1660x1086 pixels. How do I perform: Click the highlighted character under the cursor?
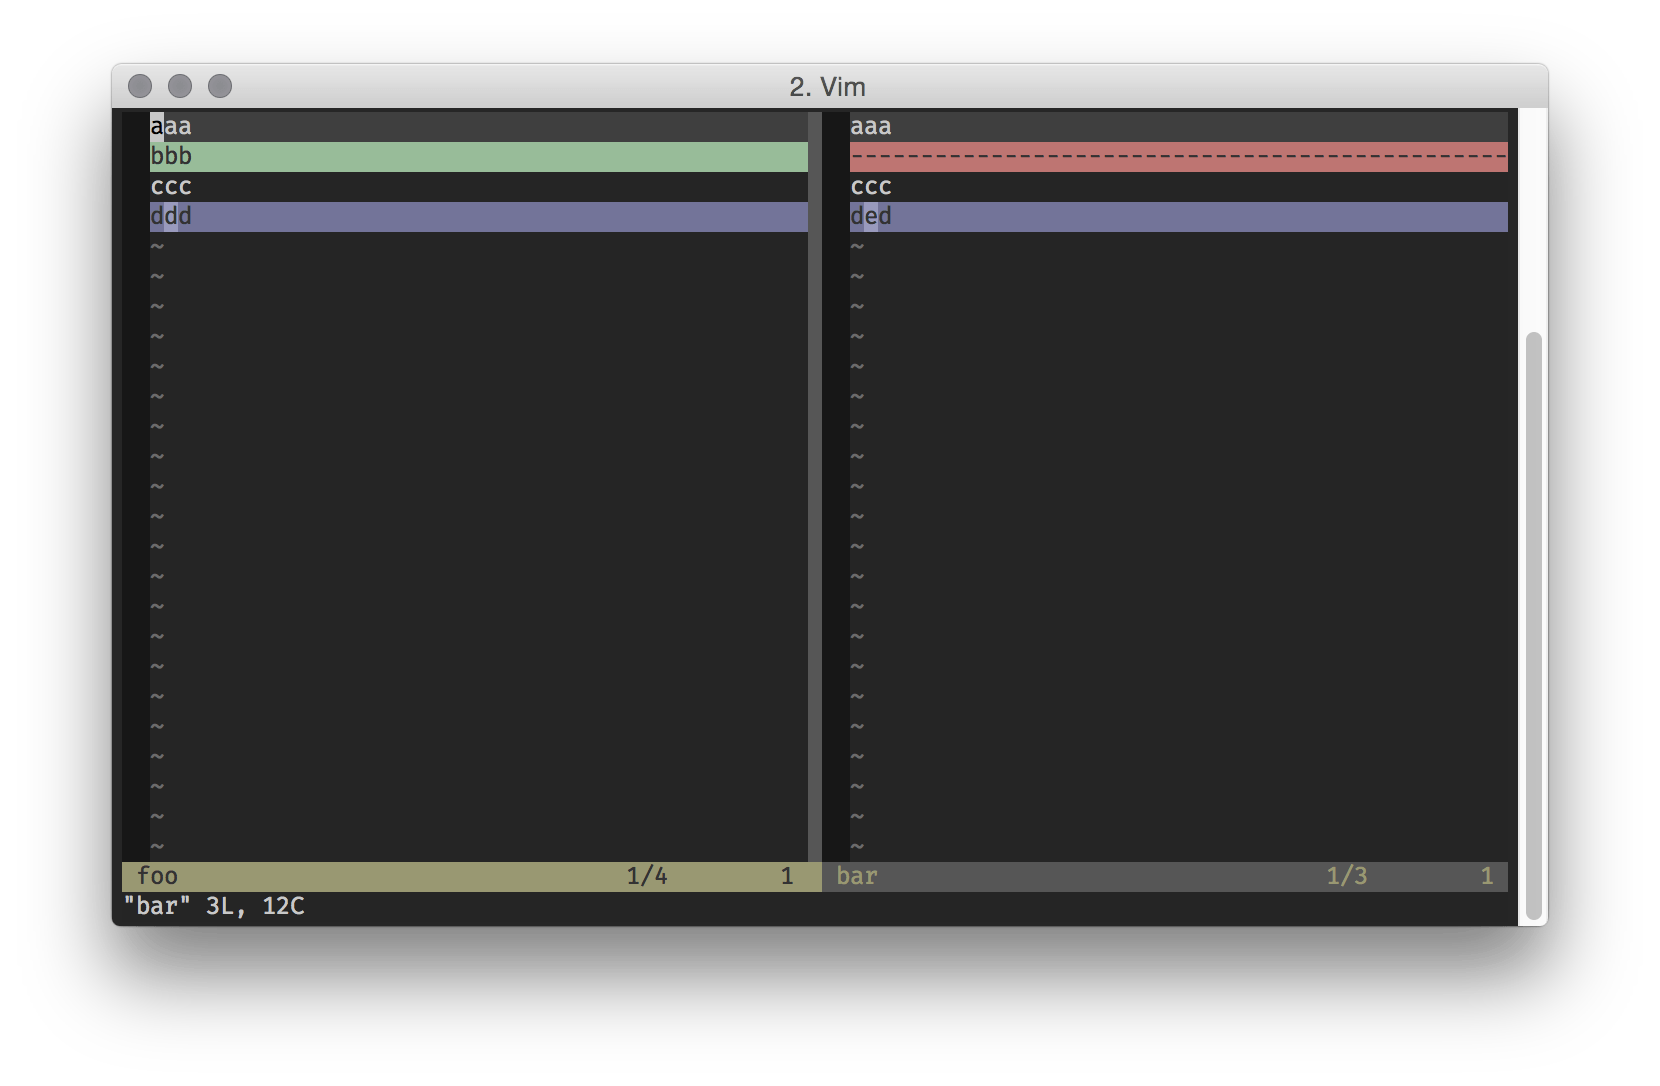[155, 125]
